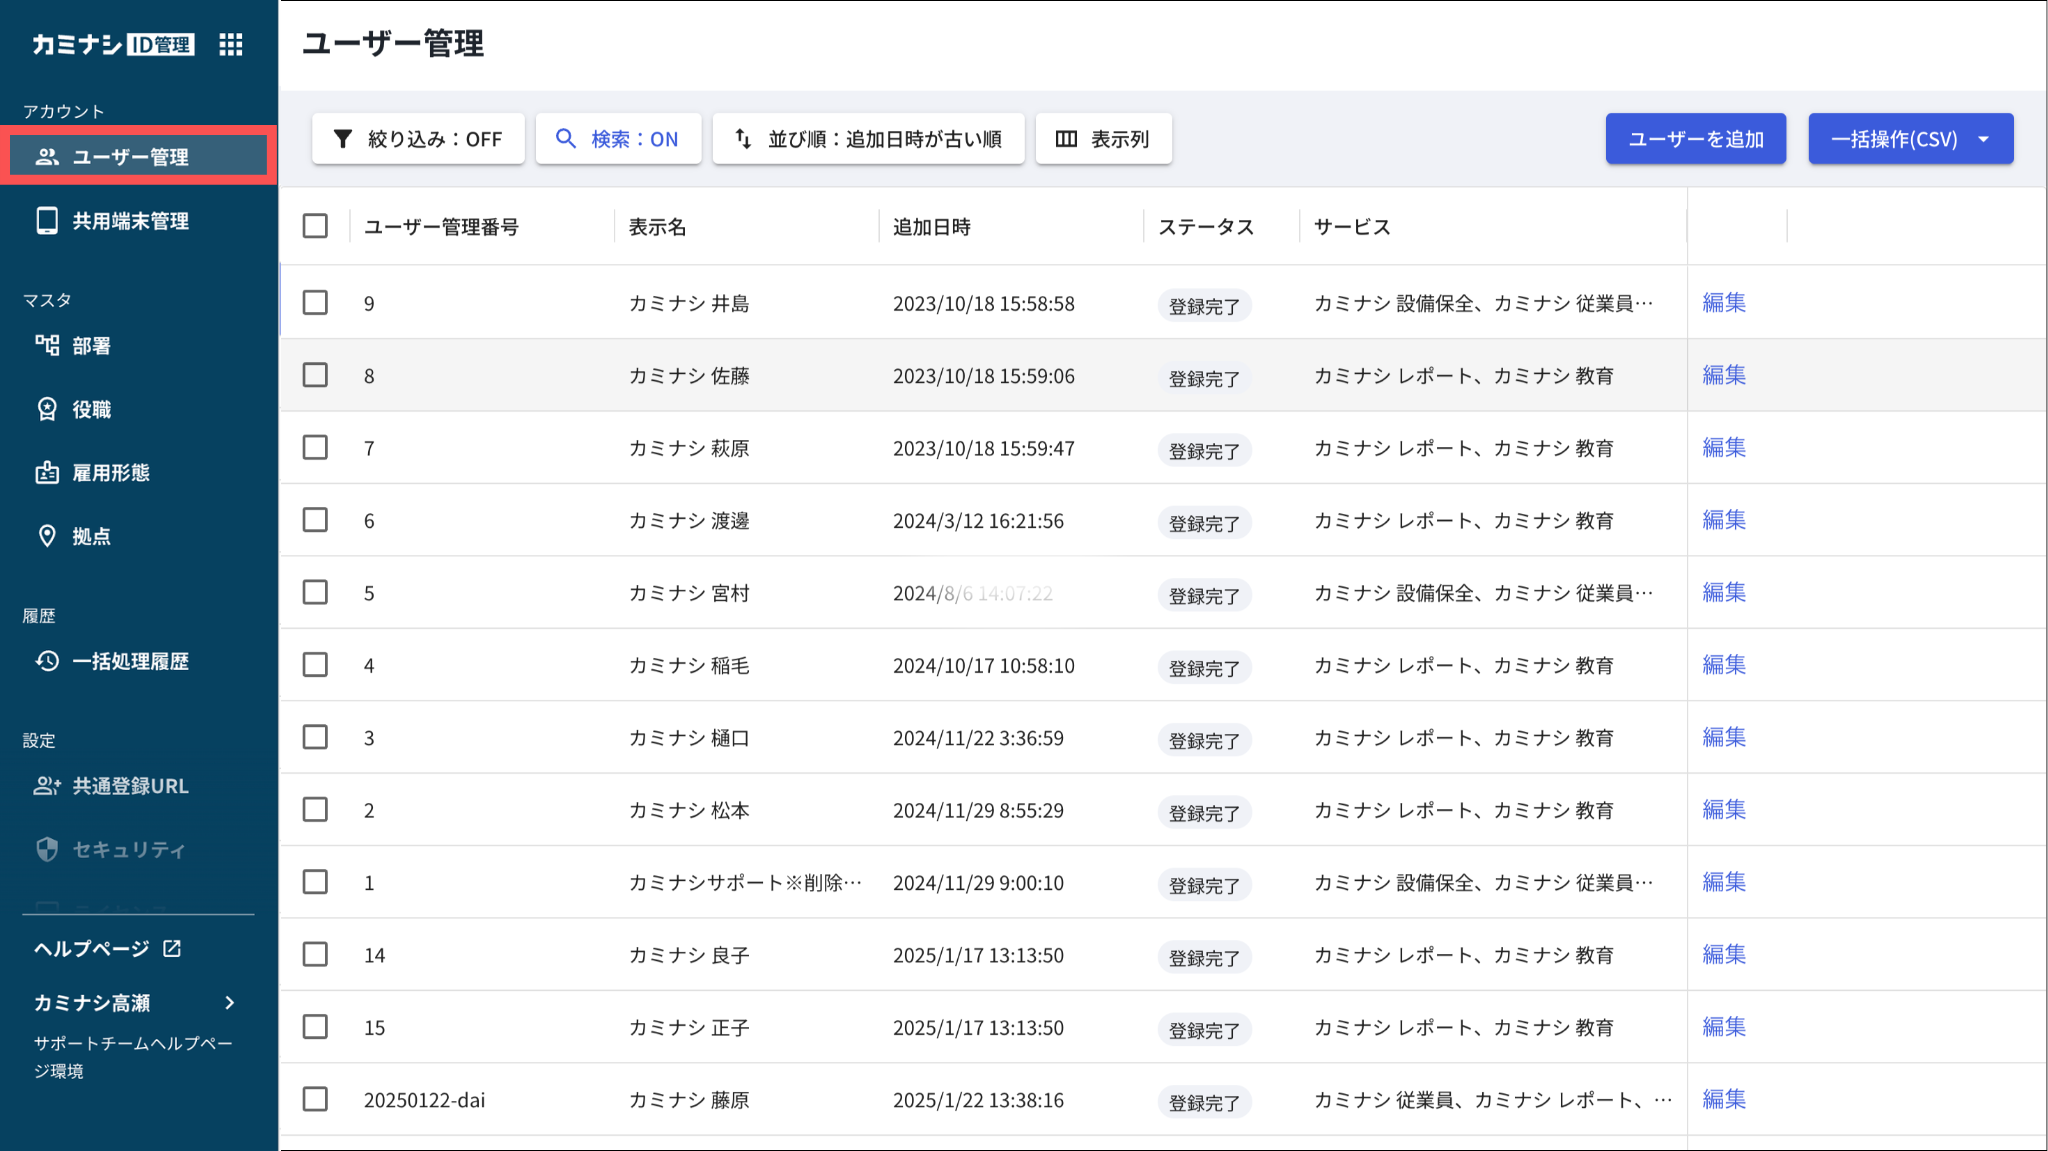Image resolution: width=2048 pixels, height=1151 pixels.
Task: Click the ユーザーを追加 button
Action: 1695,139
